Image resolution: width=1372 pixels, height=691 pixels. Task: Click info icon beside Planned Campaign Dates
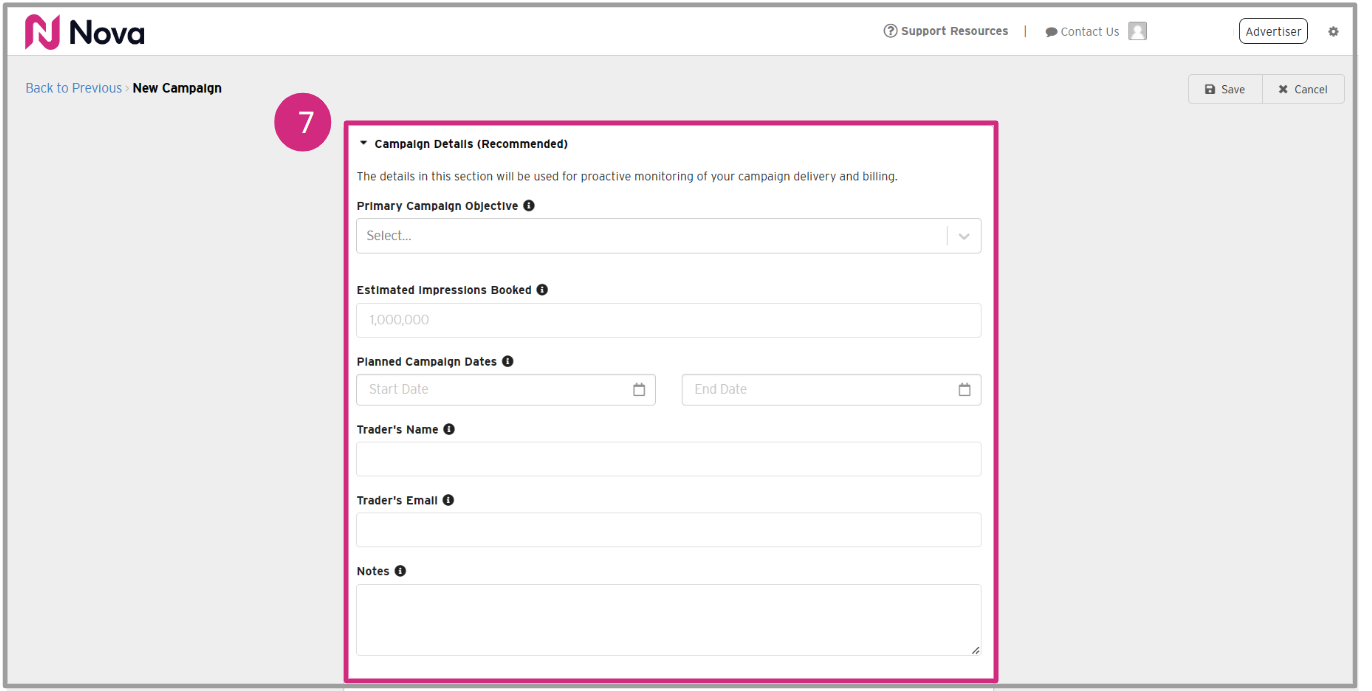pos(508,361)
